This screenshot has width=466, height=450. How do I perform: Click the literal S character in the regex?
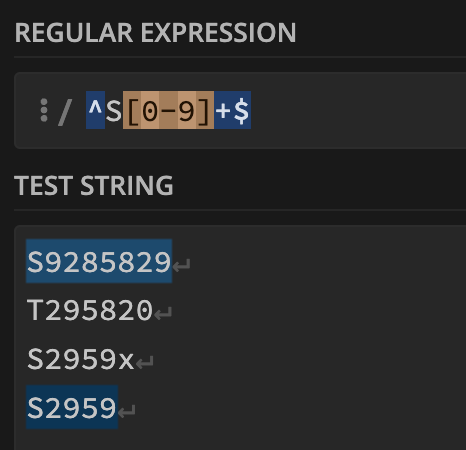(114, 110)
